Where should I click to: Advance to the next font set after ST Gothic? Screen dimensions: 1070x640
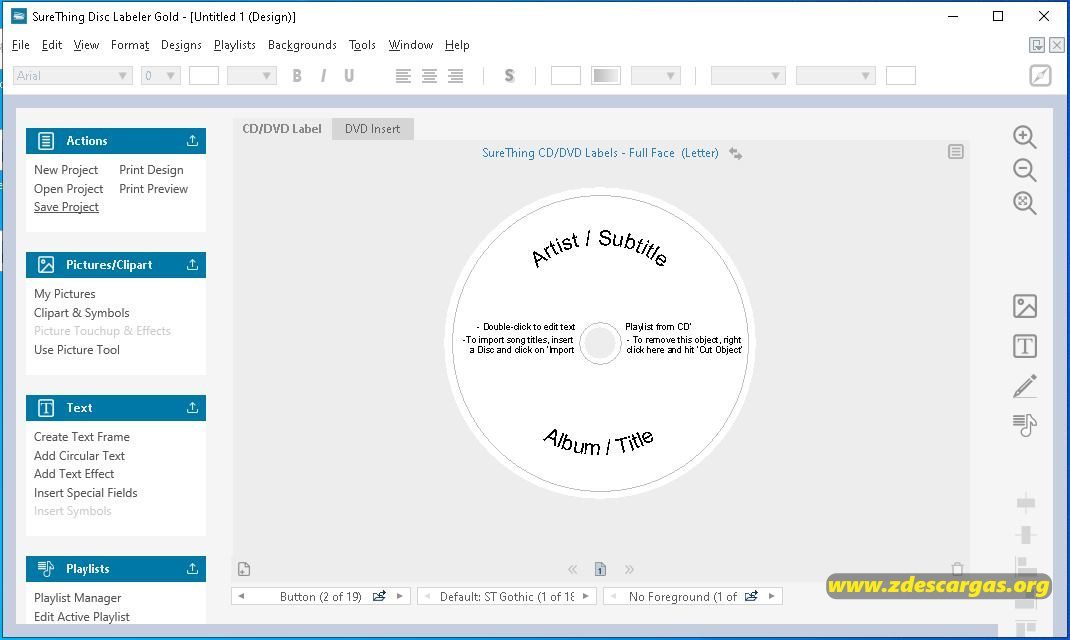pos(585,596)
